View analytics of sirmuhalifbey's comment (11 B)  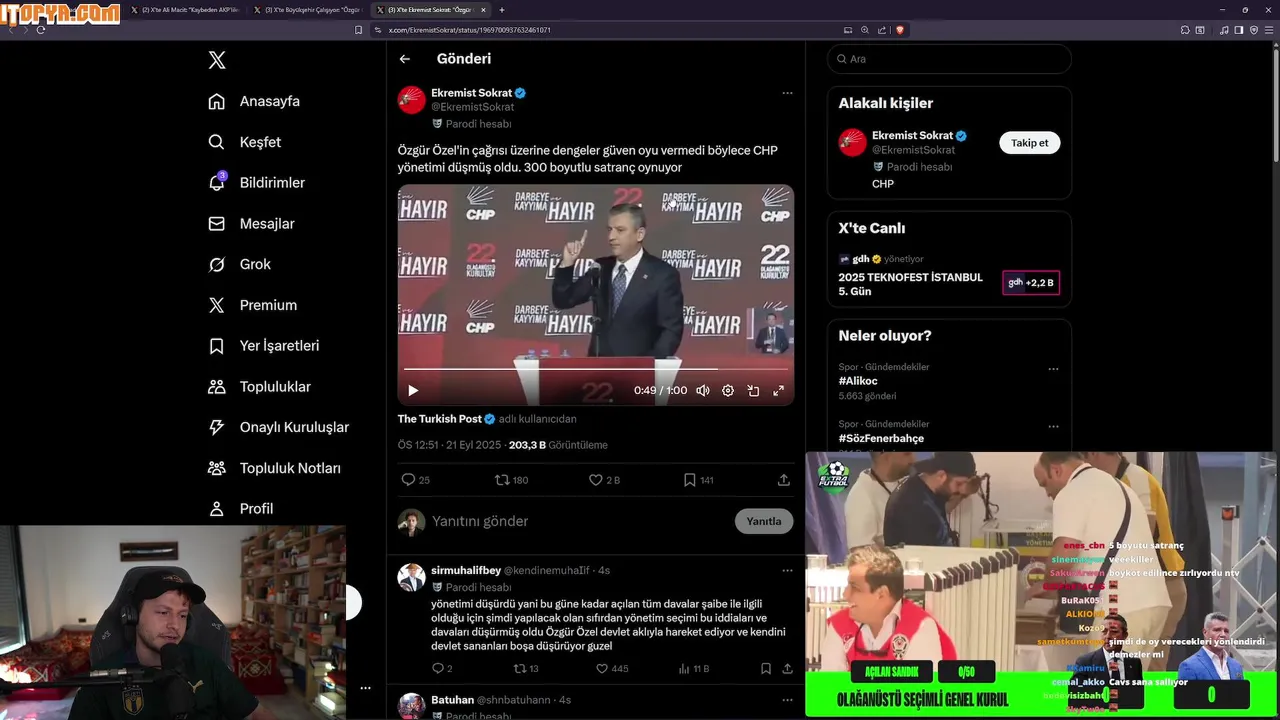pos(694,668)
